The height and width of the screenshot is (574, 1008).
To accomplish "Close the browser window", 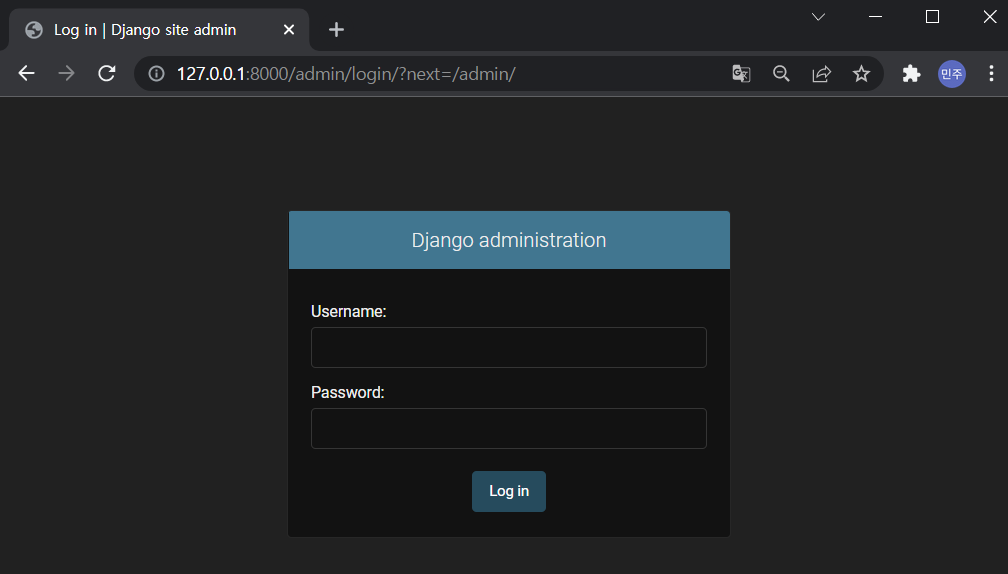I will pyautogui.click(x=990, y=17).
